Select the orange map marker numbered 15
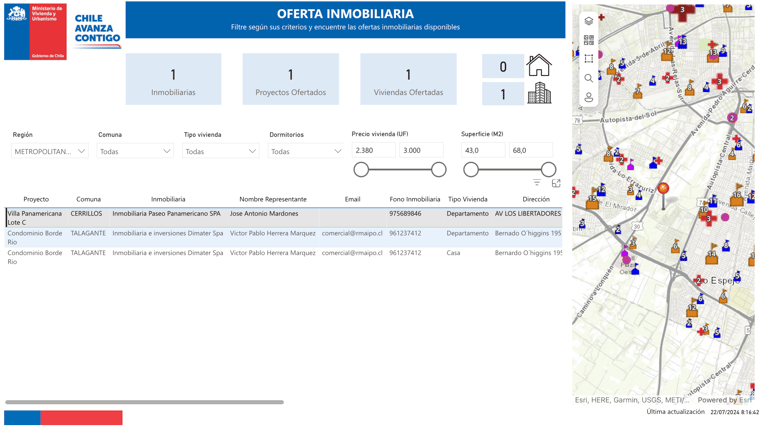Viewport: 768px width, 434px height. (593, 201)
